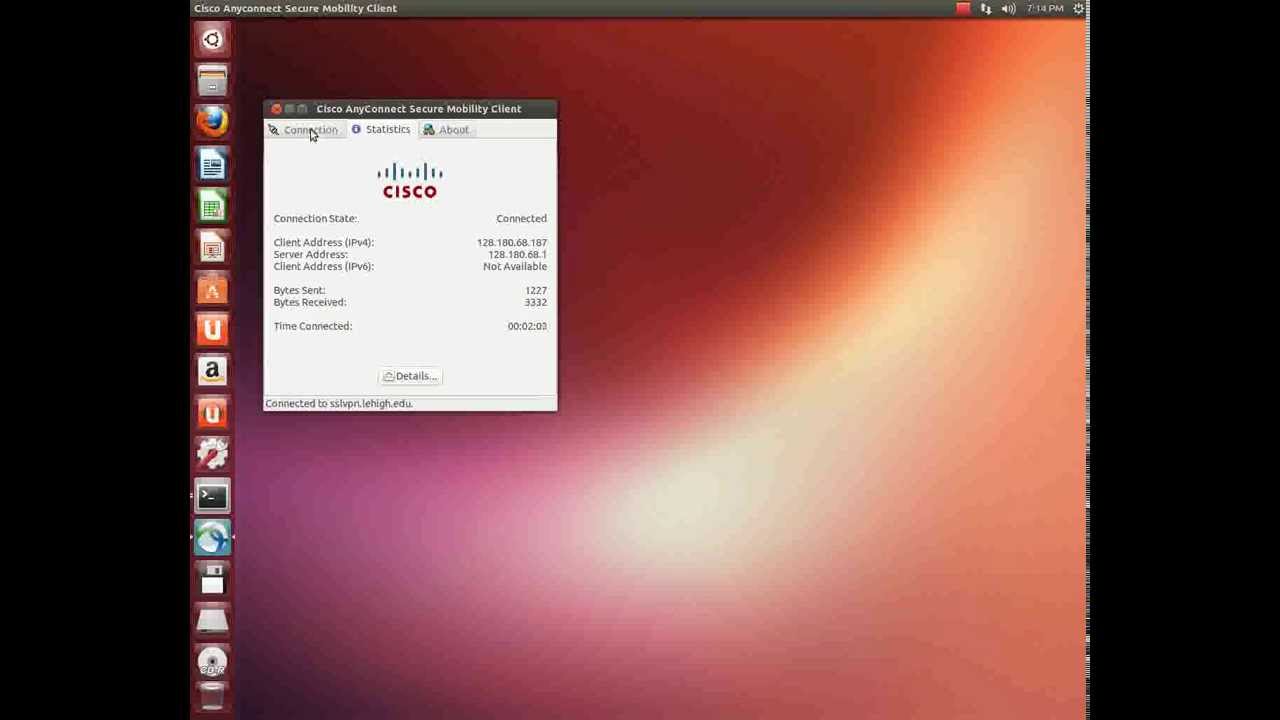Screen dimensions: 1280x720
Task: Click the 'Bytes Sent:' label
Action: [299, 290]
